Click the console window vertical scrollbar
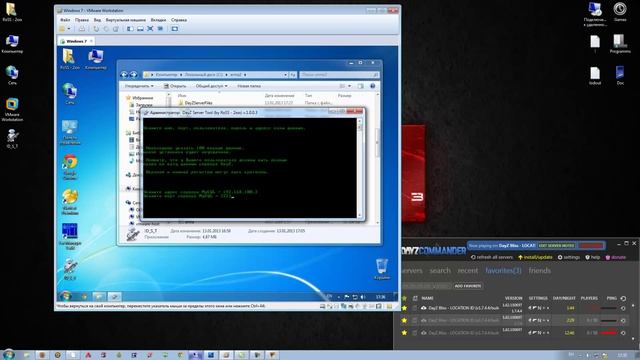The width and height of the screenshot is (640, 360). pos(360,168)
